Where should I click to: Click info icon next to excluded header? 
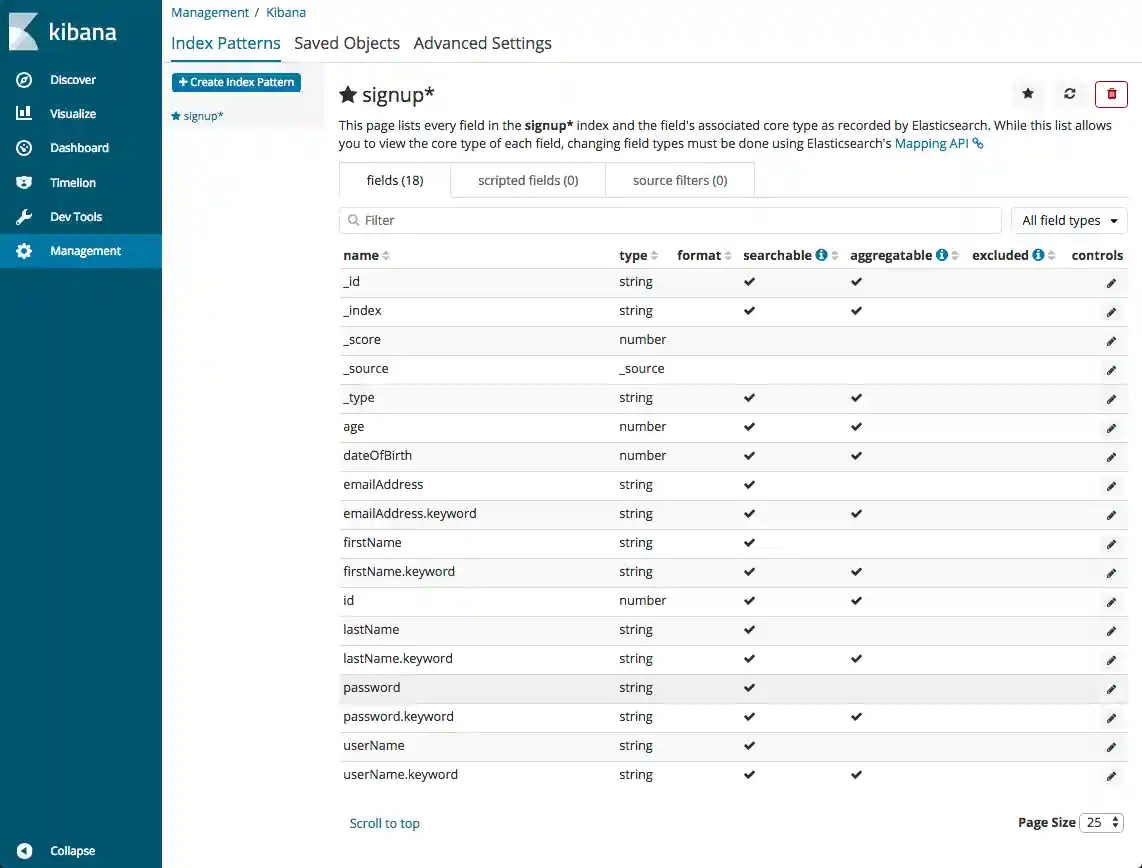(x=1038, y=255)
